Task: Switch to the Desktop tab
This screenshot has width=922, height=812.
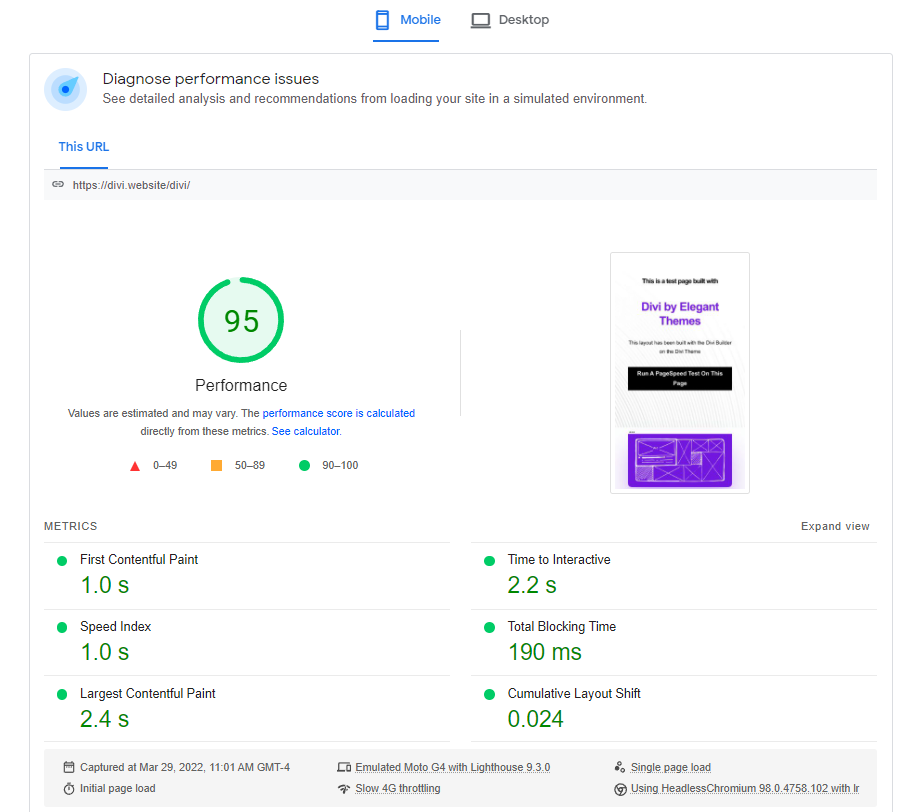Action: (x=510, y=20)
